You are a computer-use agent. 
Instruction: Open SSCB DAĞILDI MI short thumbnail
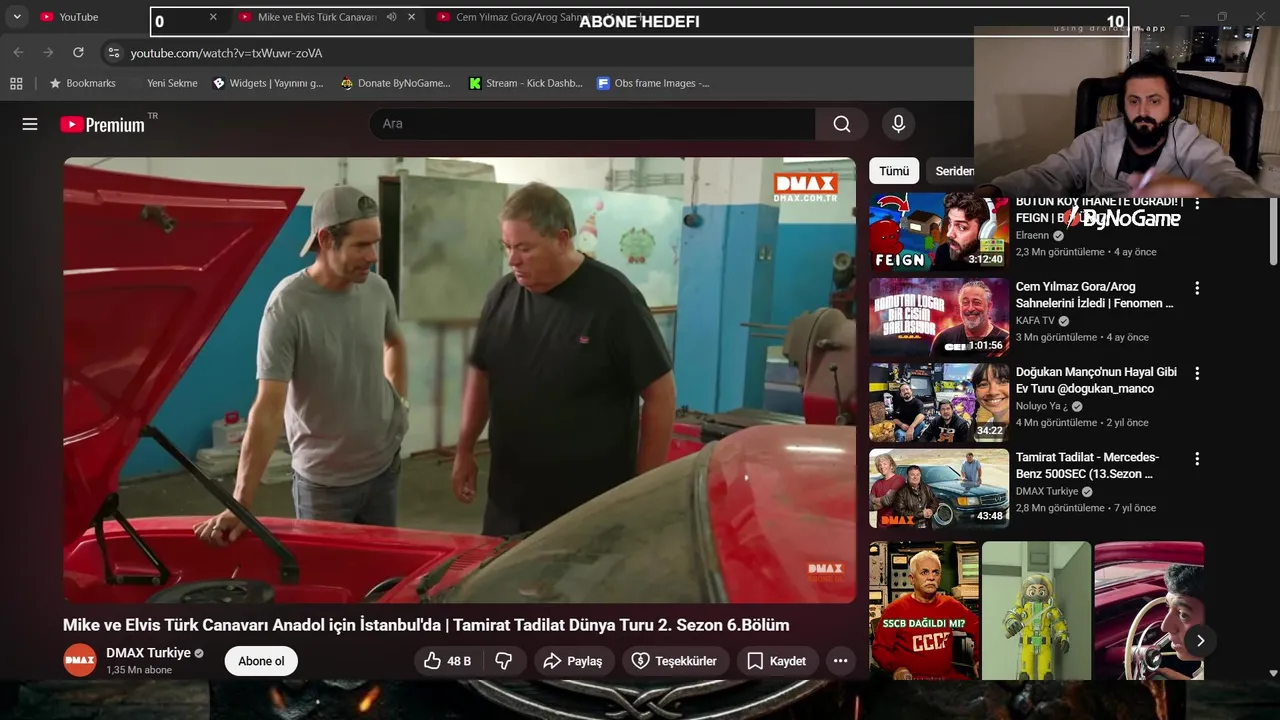pyautogui.click(x=923, y=610)
